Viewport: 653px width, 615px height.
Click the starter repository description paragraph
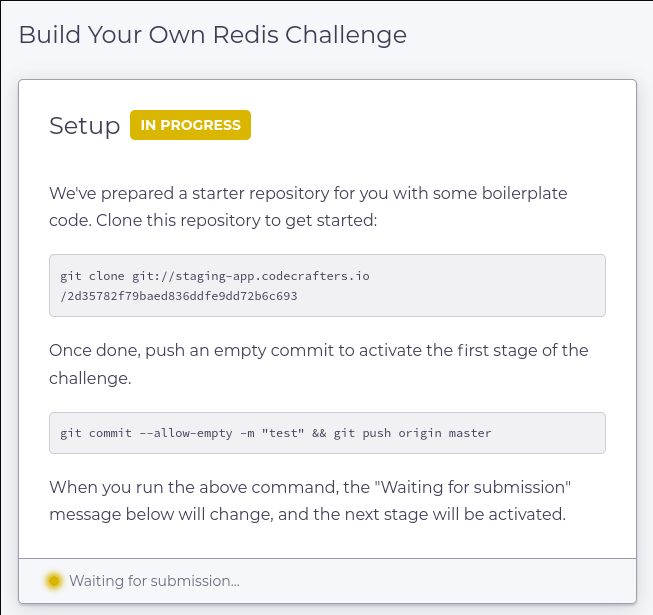[308, 207]
